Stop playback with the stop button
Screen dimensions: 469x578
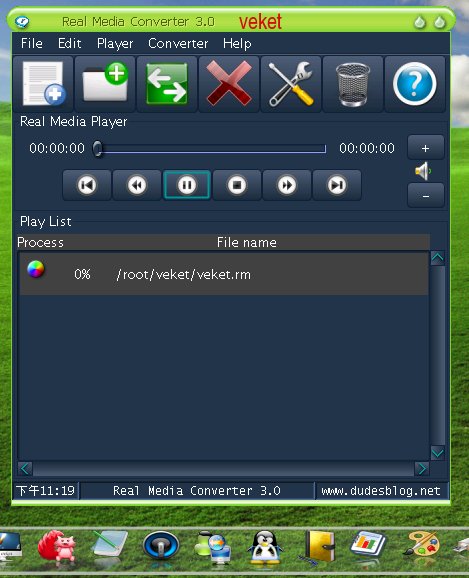point(237,185)
